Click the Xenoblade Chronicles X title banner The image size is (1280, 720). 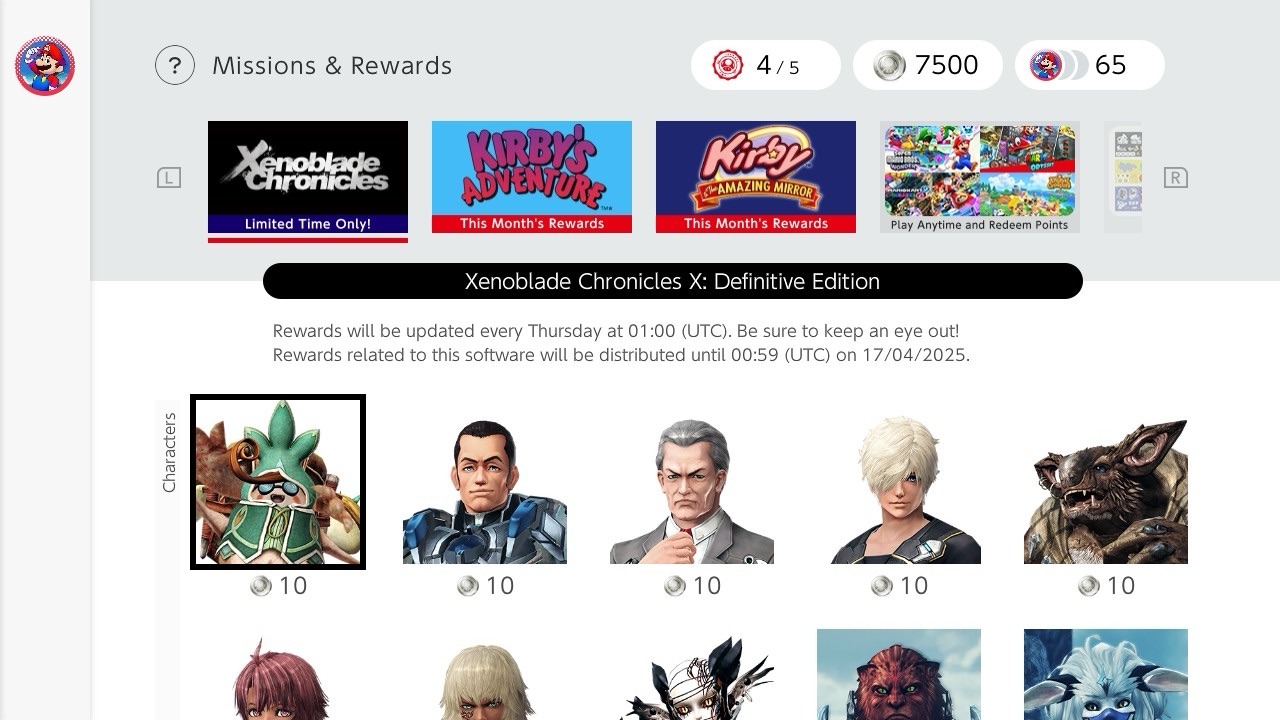pyautogui.click(x=673, y=281)
